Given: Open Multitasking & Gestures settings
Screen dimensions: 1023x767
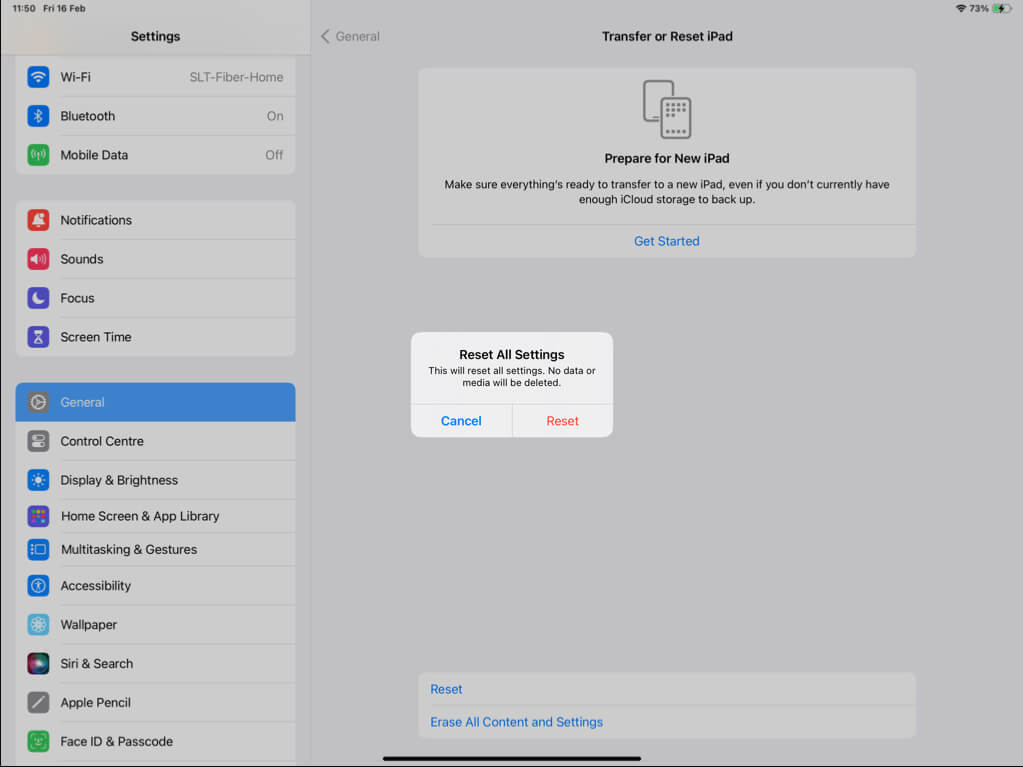Looking at the screenshot, I should click(155, 549).
